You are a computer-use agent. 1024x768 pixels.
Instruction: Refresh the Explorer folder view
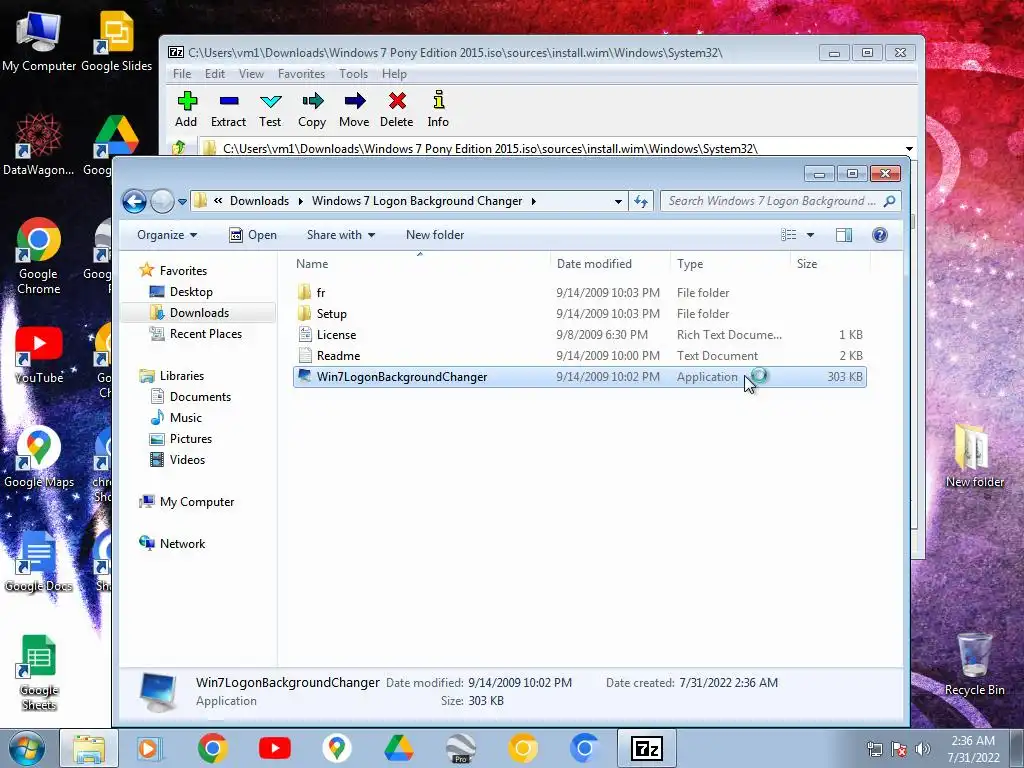641,202
